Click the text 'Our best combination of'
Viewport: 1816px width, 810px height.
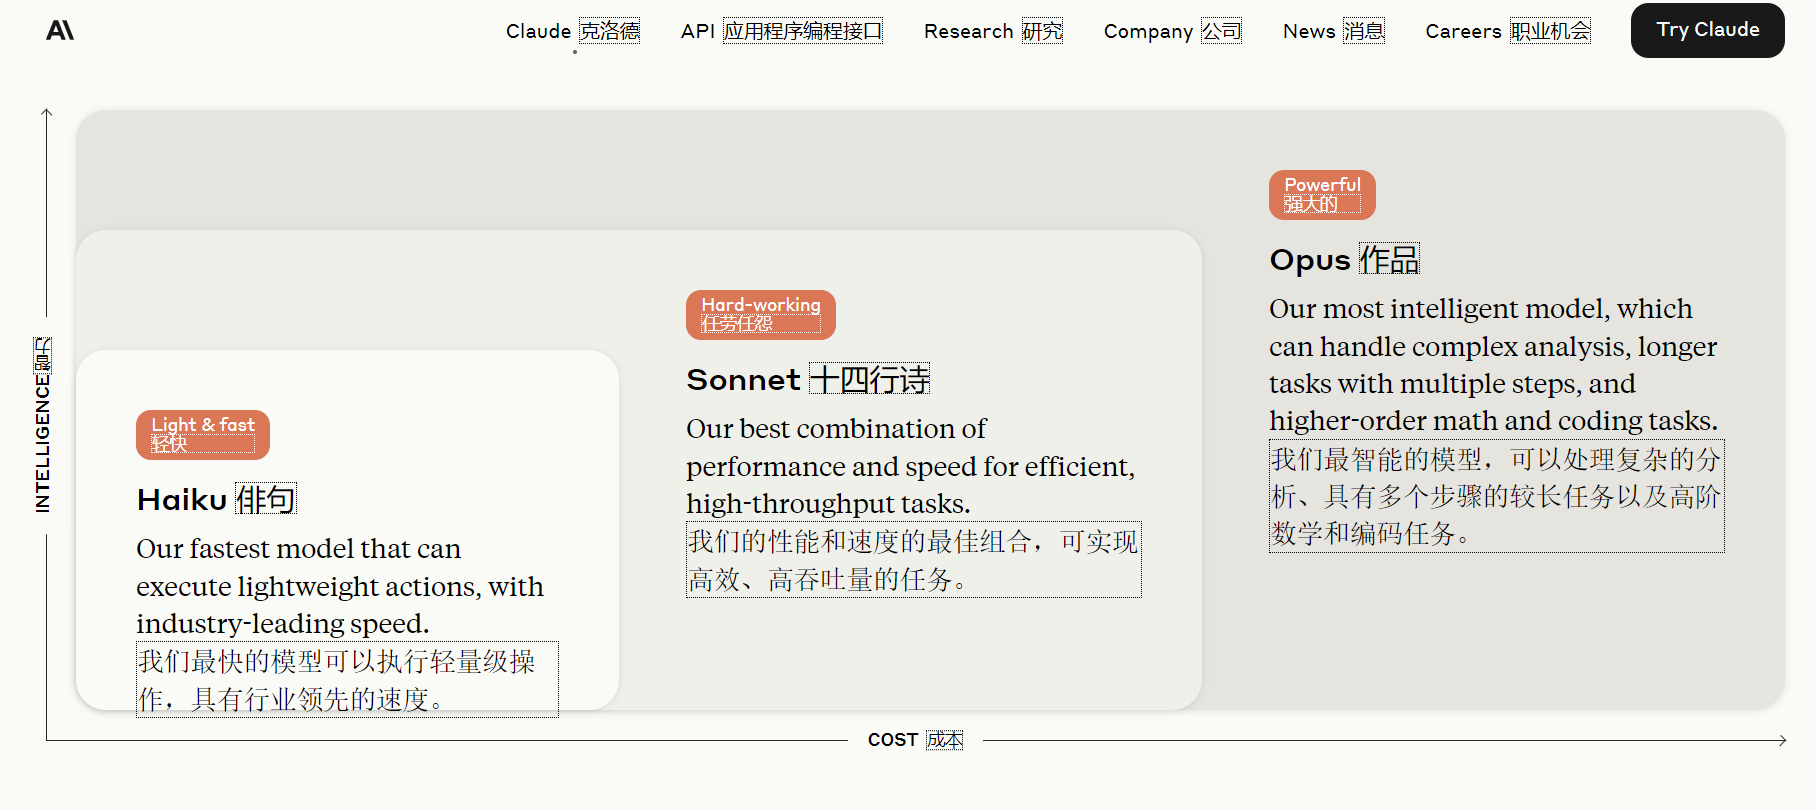836,429
